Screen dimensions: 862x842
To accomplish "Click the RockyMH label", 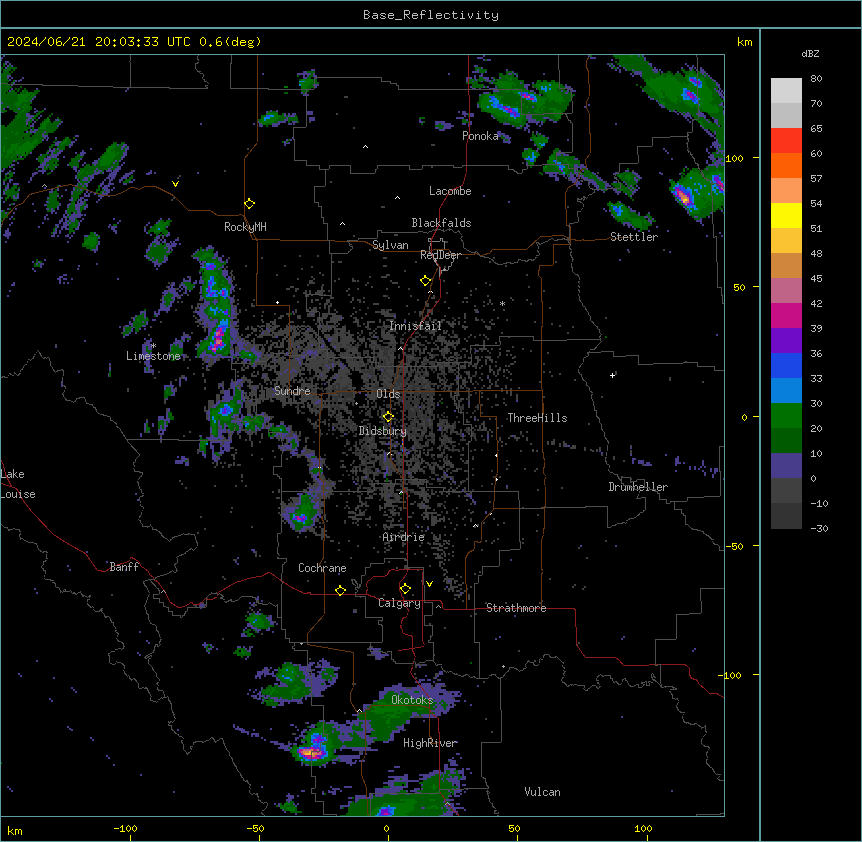I will tap(245, 227).
